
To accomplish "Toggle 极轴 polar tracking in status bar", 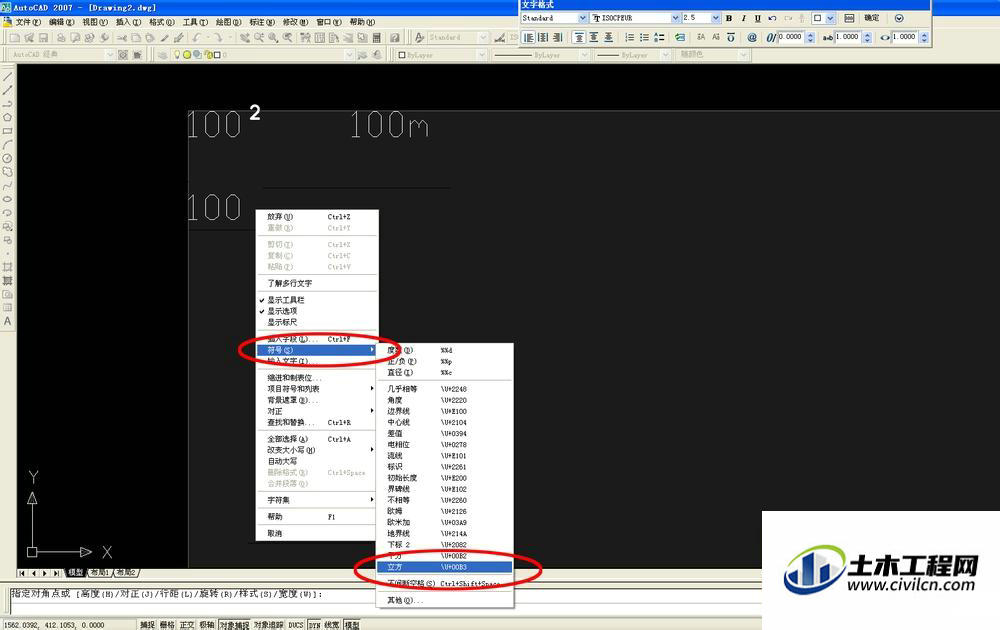I will click(x=207, y=625).
